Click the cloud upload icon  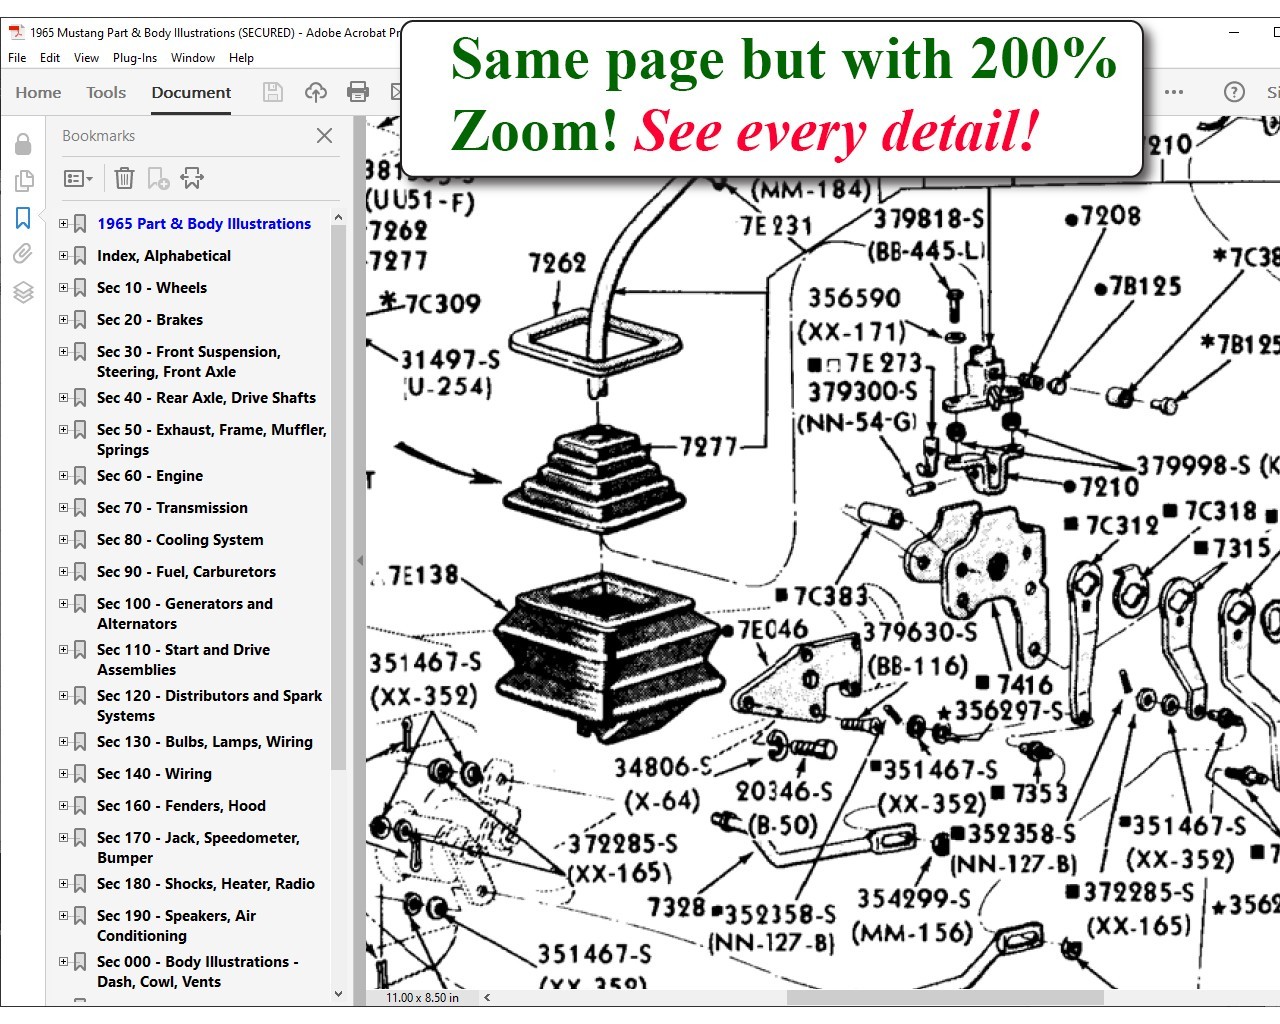[x=316, y=92]
